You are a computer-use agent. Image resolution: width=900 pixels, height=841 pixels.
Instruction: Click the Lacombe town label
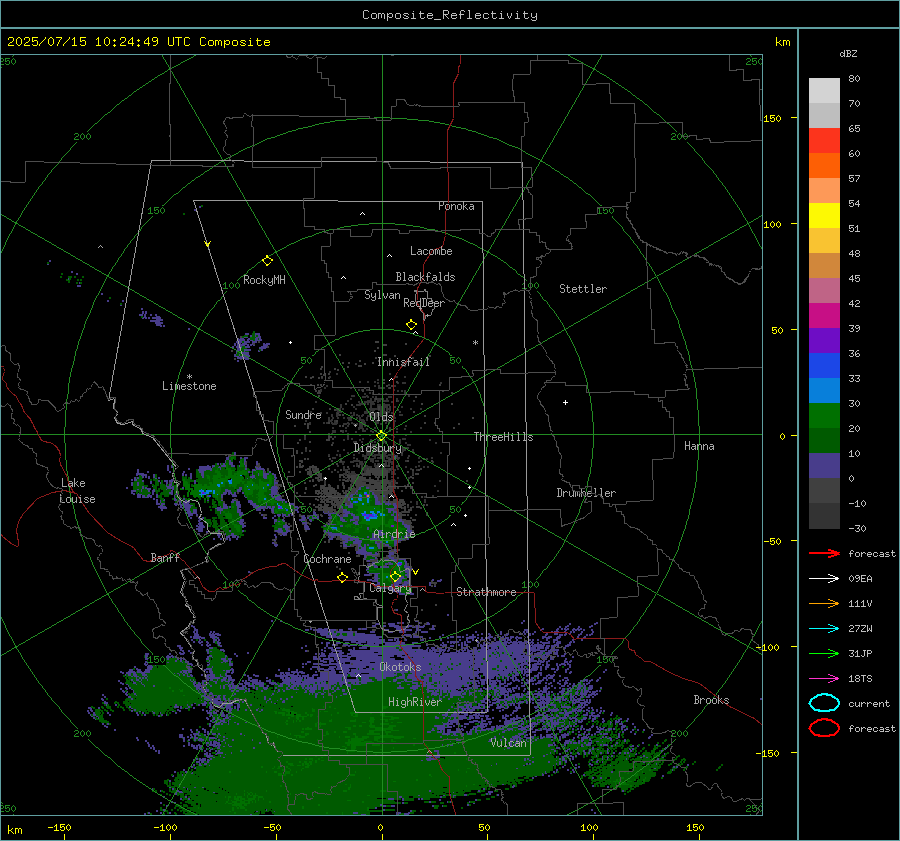pyautogui.click(x=431, y=251)
